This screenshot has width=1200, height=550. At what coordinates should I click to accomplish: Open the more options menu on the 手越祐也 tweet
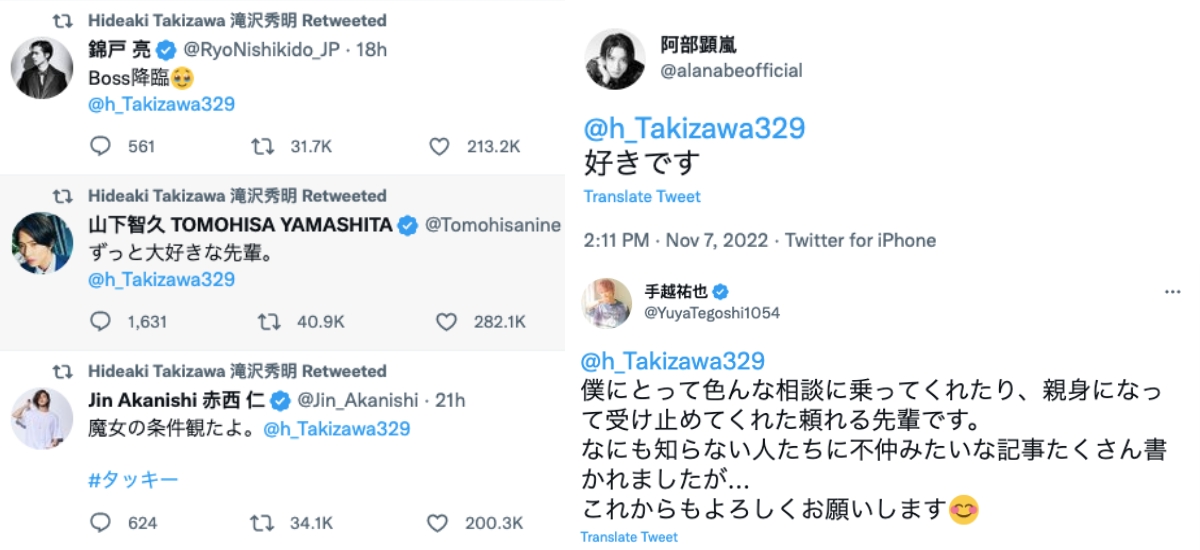(x=1172, y=292)
